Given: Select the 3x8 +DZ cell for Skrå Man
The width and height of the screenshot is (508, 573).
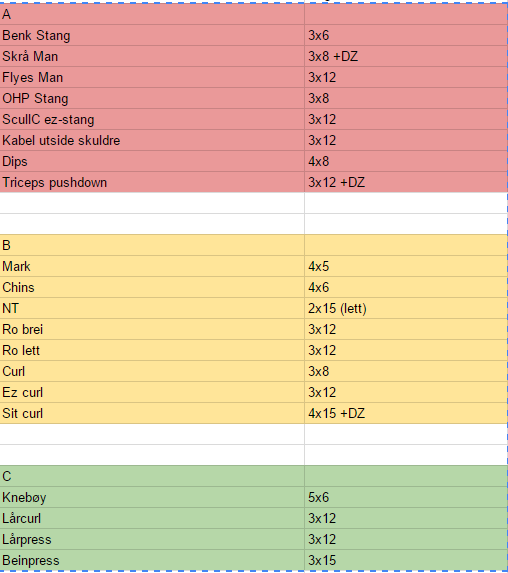Looking at the screenshot, I should pyautogui.click(x=406, y=56).
